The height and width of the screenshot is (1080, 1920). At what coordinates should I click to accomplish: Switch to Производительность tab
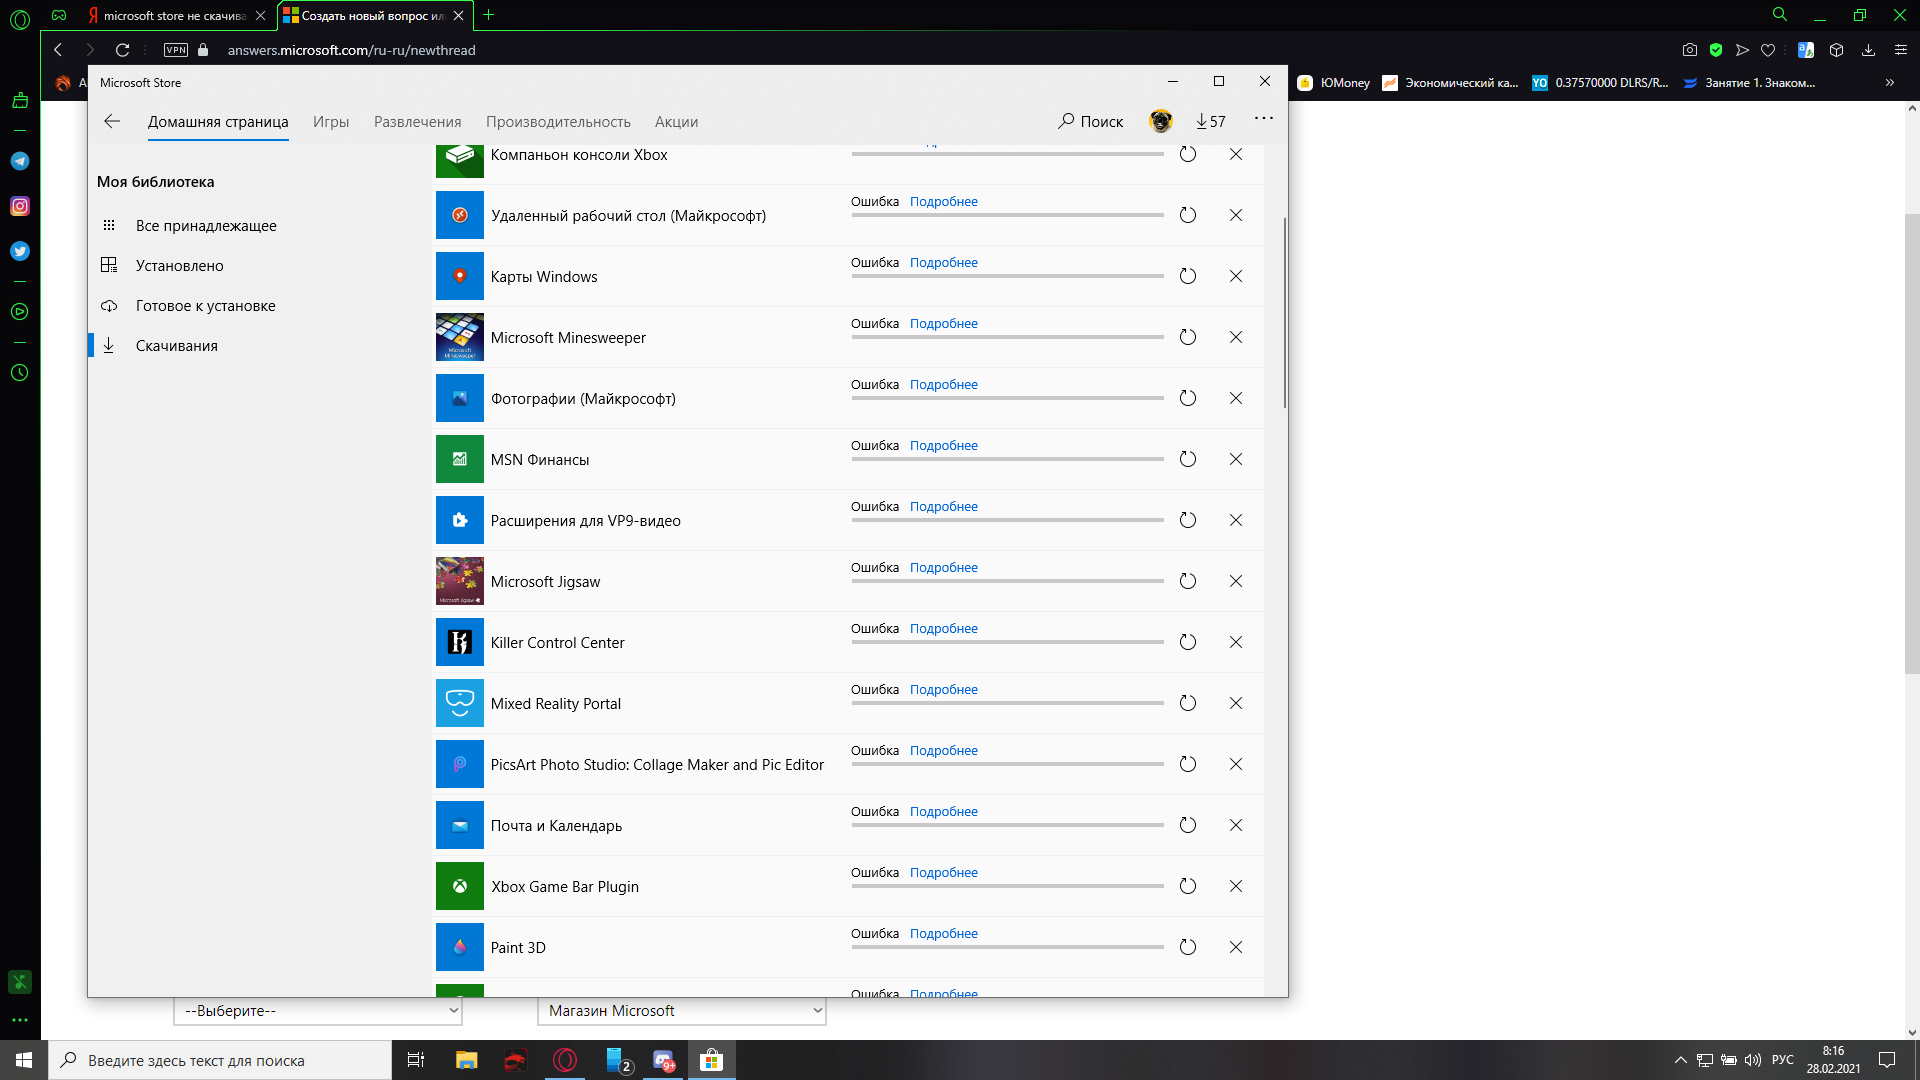[558, 122]
